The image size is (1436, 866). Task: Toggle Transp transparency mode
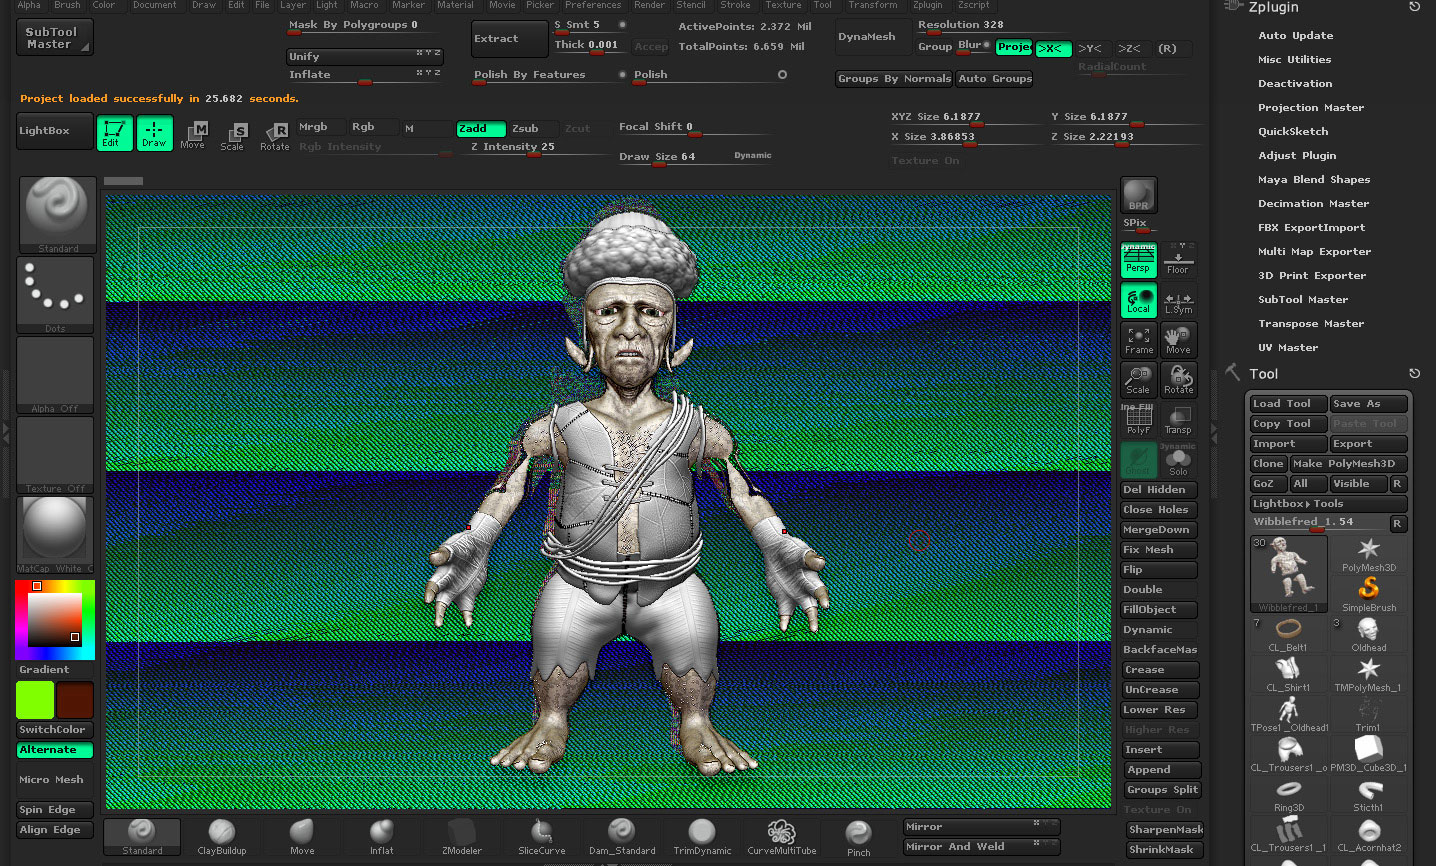[1178, 420]
